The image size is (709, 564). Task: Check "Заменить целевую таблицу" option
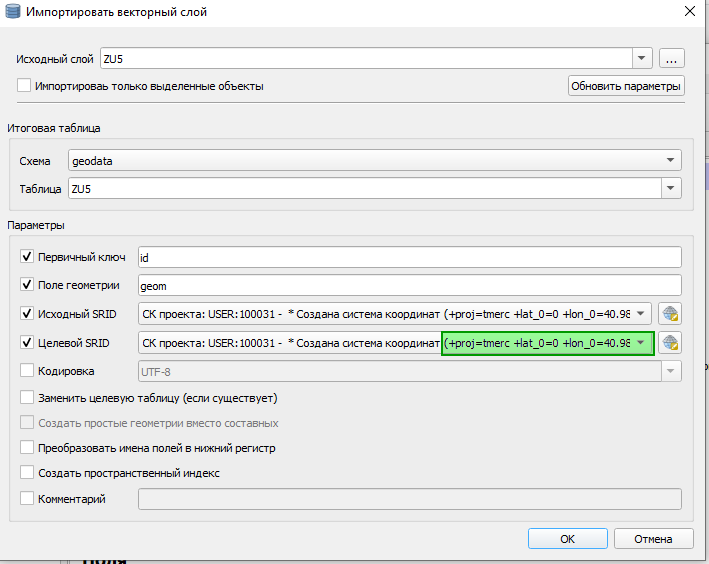click(x=27, y=398)
